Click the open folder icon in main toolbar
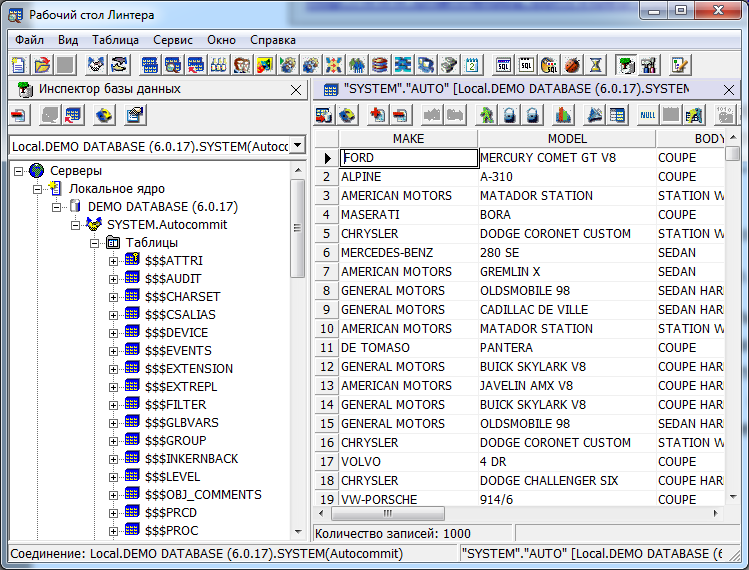Screen dimensions: 749x570 42,65
